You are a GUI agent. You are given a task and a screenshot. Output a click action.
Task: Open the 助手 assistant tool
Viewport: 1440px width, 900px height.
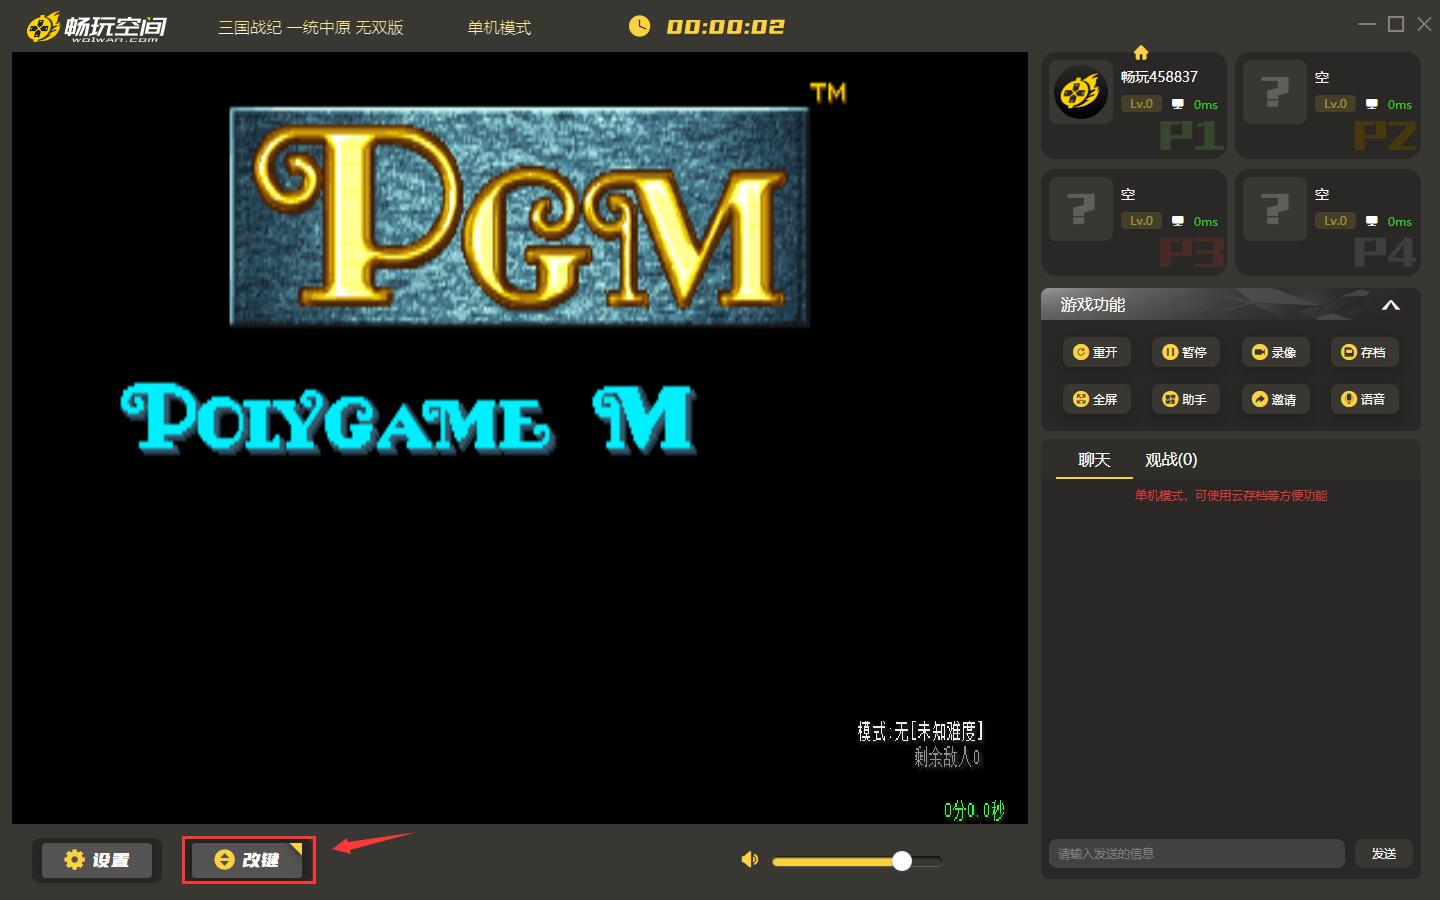(1185, 399)
